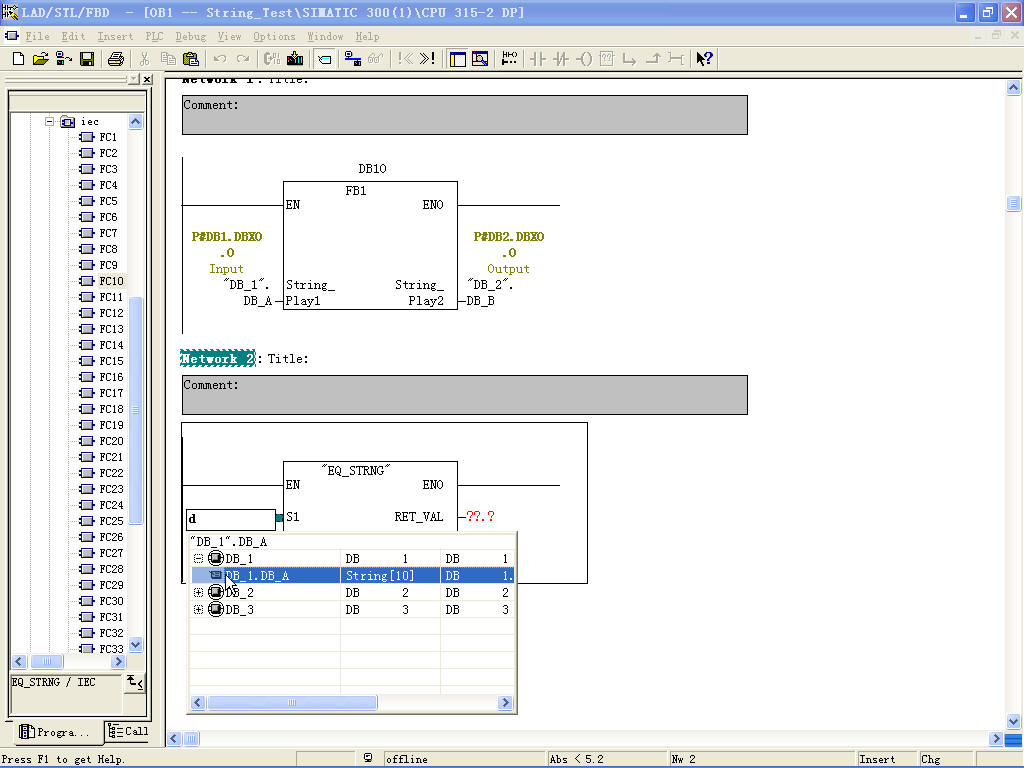Click the Paste clipboard icon
Screen dimensions: 1024x768
(x=191, y=59)
